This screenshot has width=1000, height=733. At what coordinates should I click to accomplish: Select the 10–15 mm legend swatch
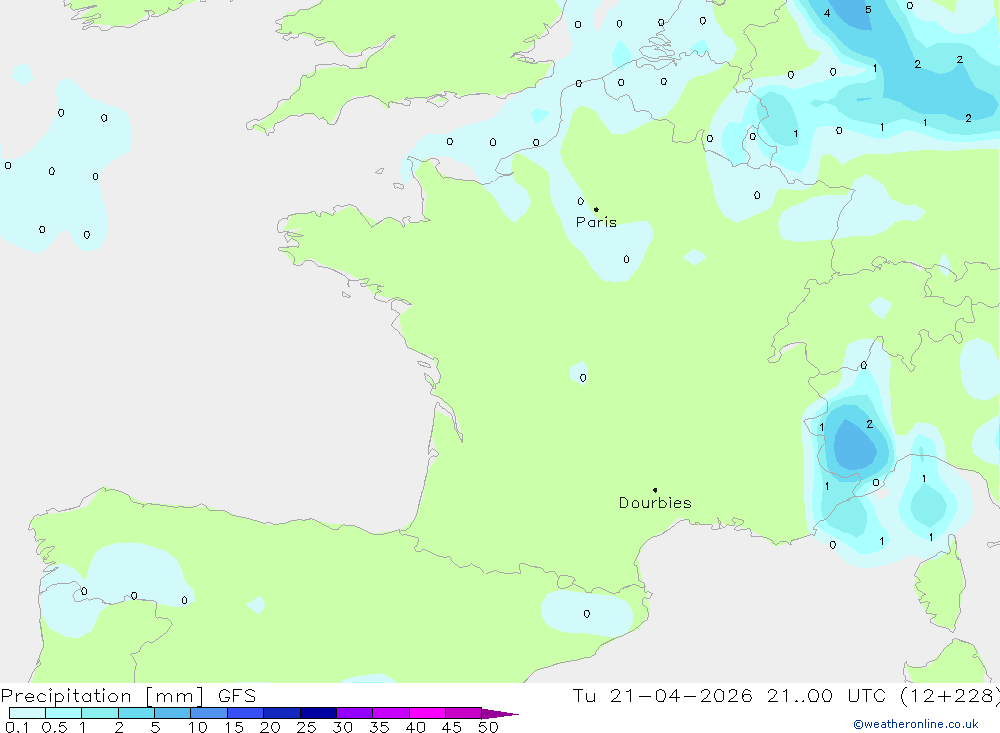coord(209,713)
